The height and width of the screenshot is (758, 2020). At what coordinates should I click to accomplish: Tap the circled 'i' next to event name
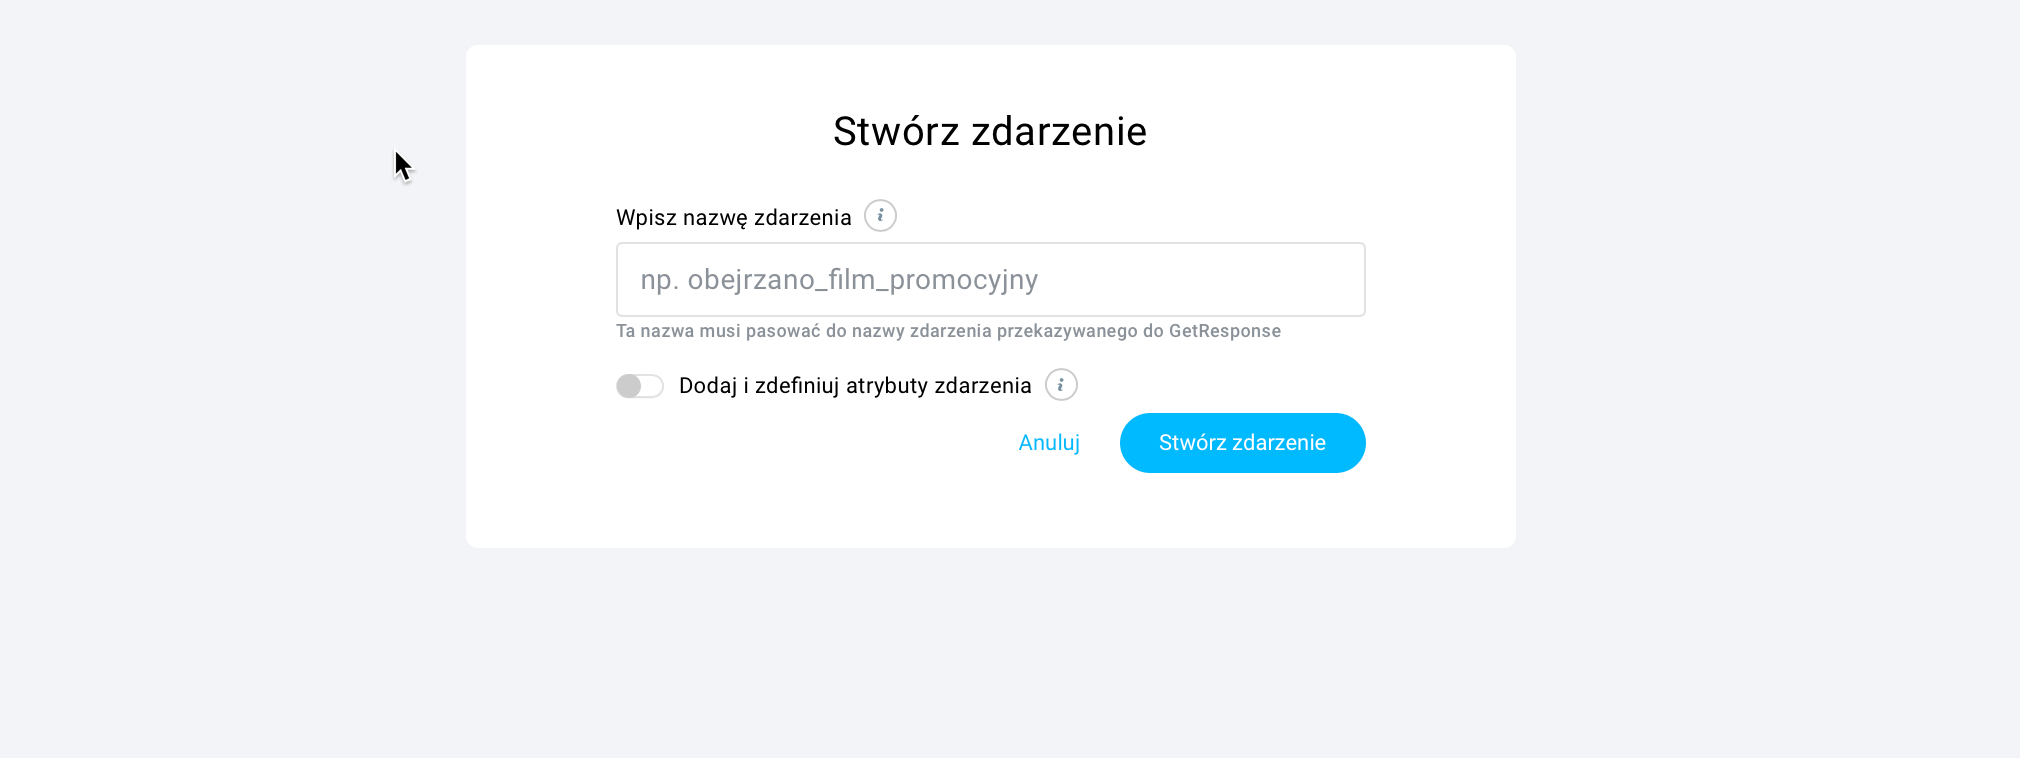pyautogui.click(x=880, y=215)
